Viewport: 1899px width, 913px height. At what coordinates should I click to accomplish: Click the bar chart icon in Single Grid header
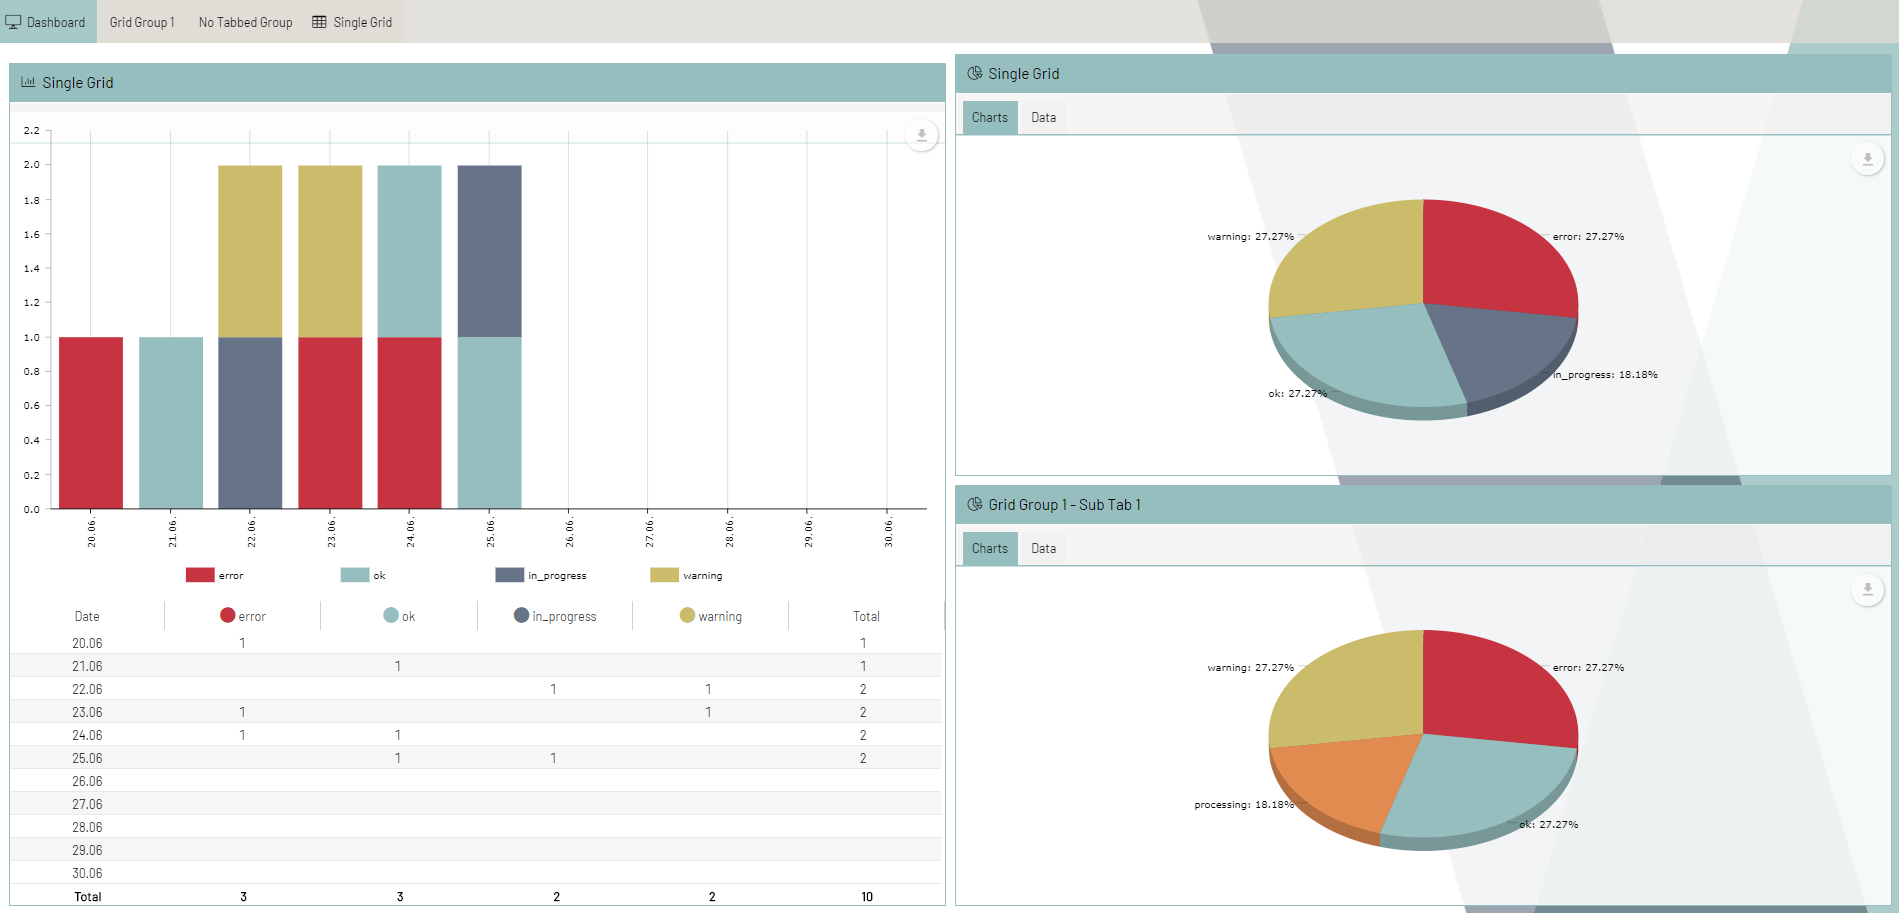(29, 82)
